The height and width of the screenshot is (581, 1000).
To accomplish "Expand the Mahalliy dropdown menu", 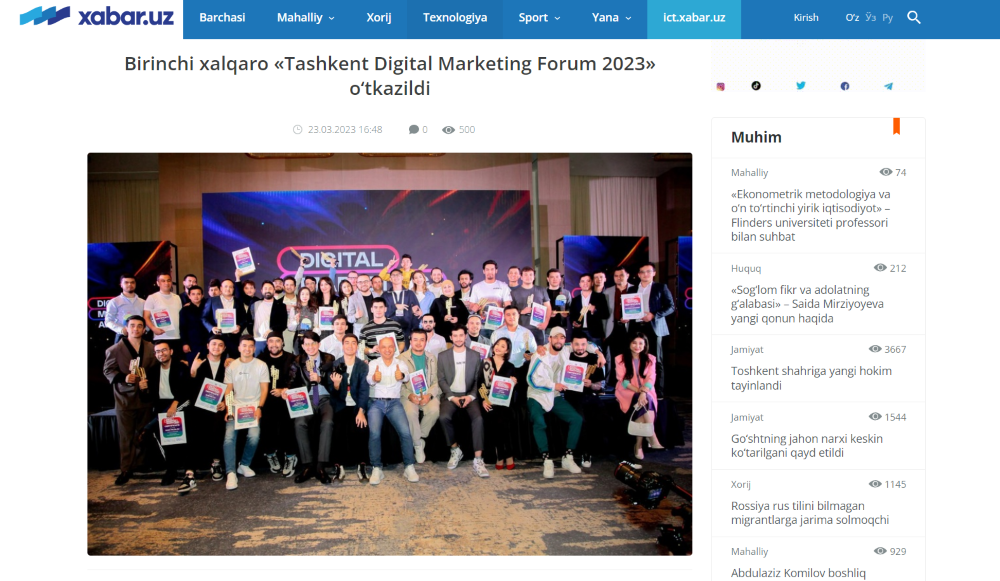I will (x=305, y=18).
